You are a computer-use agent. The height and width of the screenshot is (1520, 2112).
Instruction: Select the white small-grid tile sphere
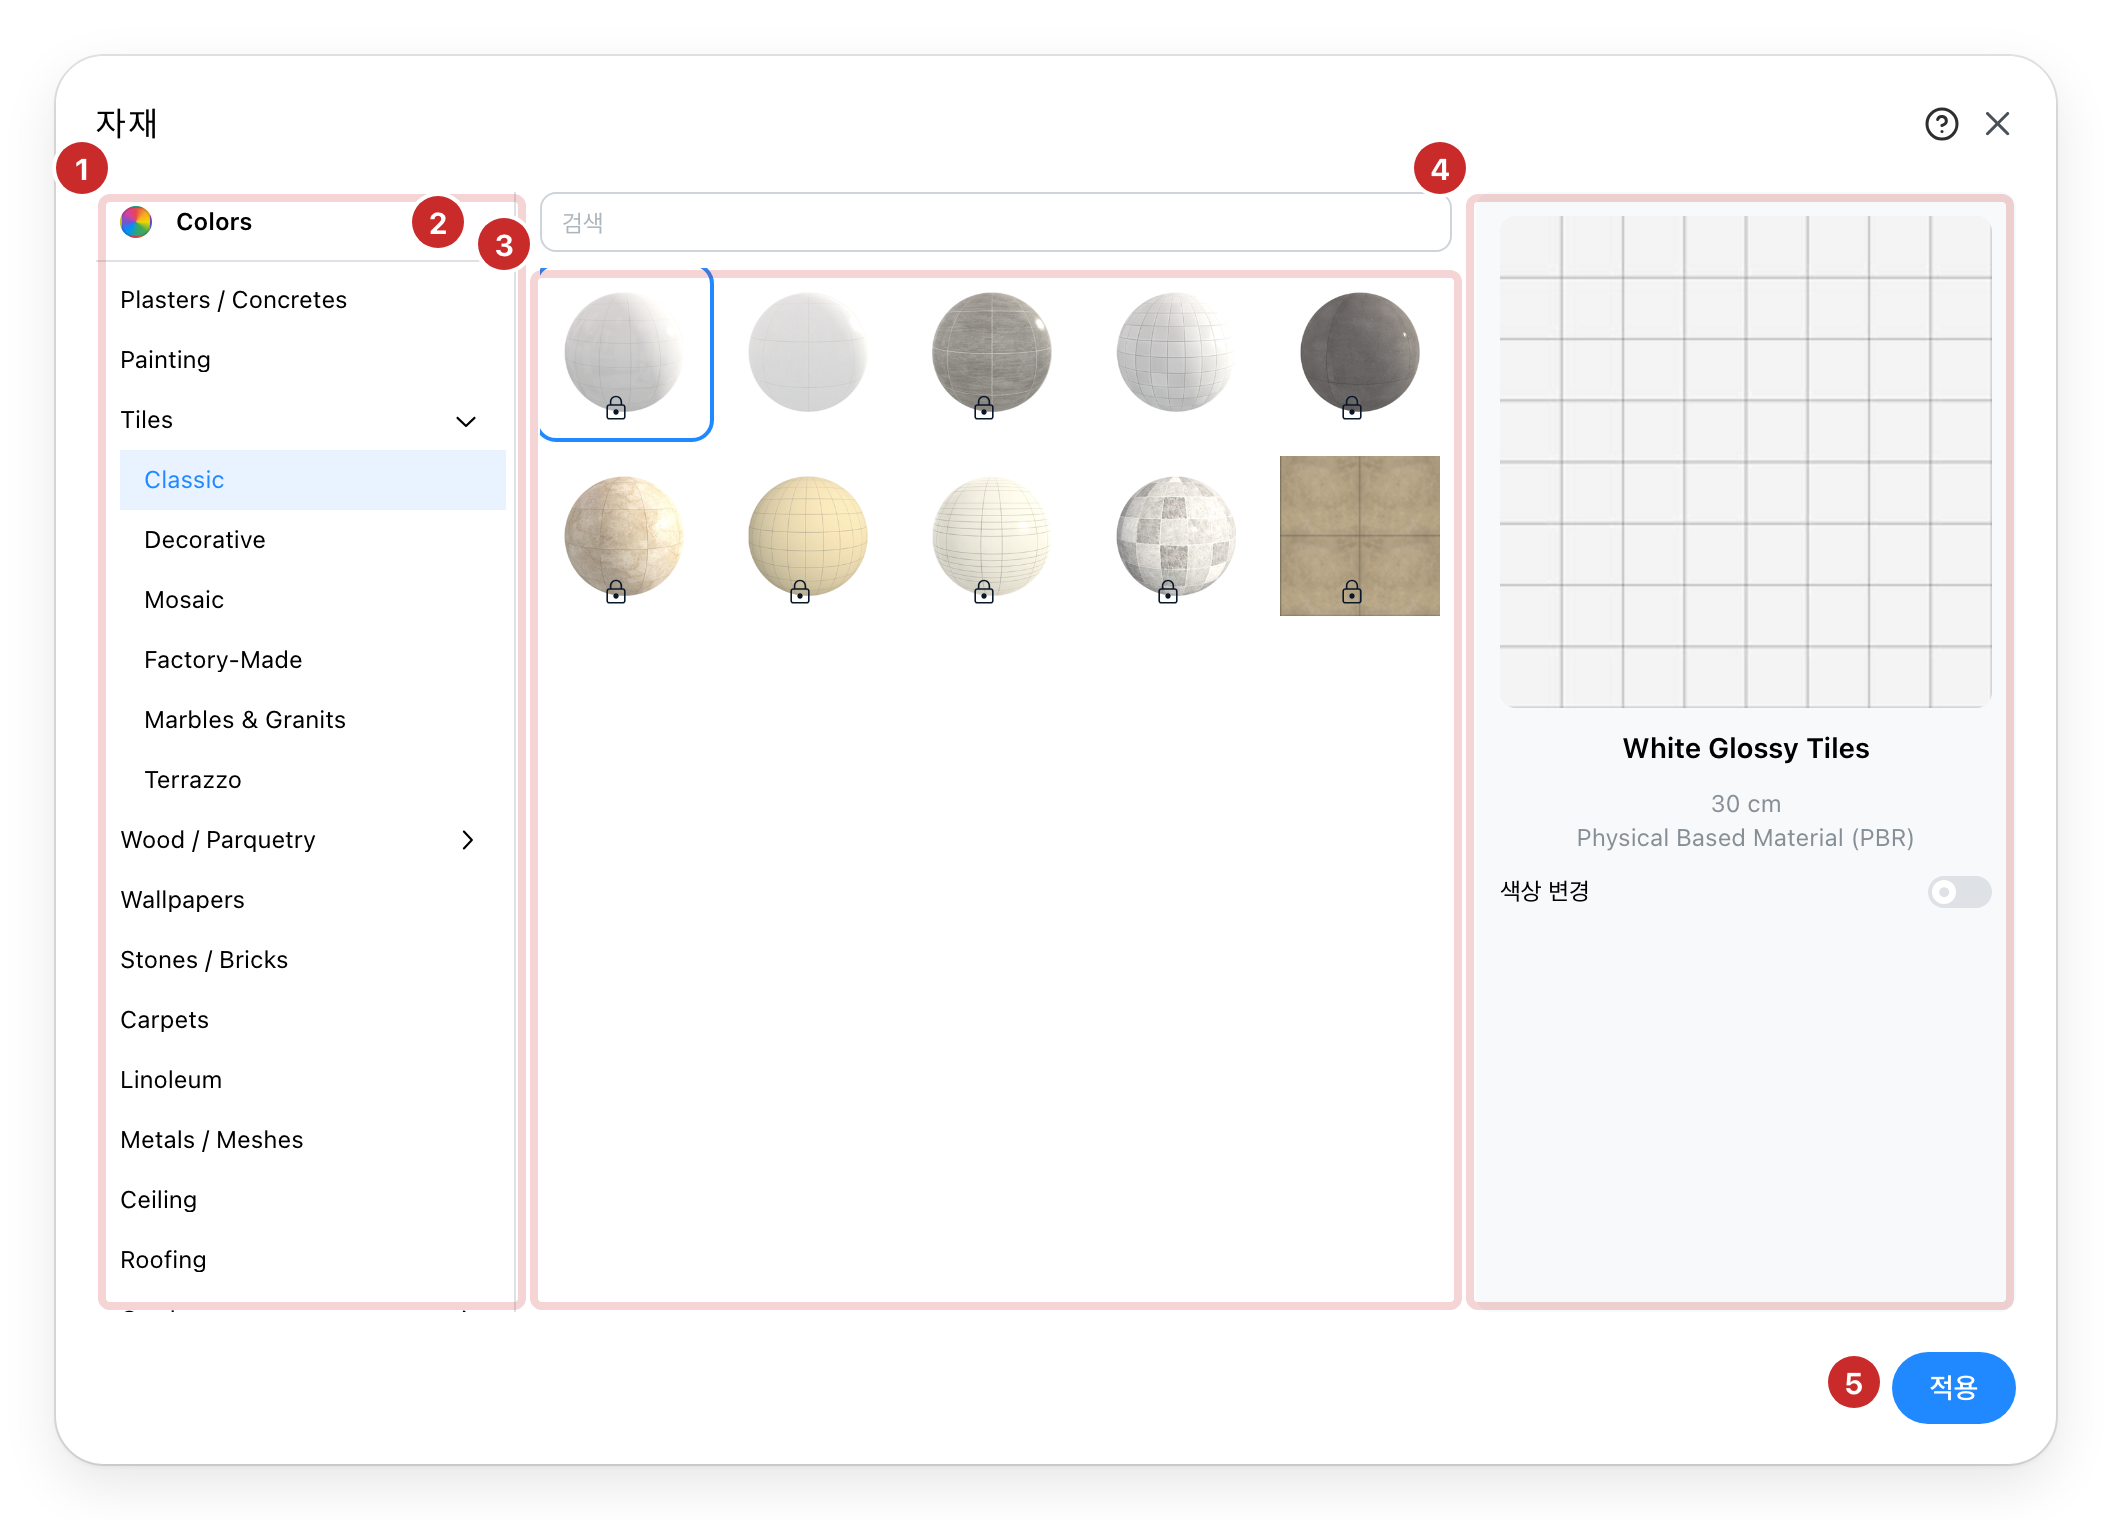(x=1176, y=352)
